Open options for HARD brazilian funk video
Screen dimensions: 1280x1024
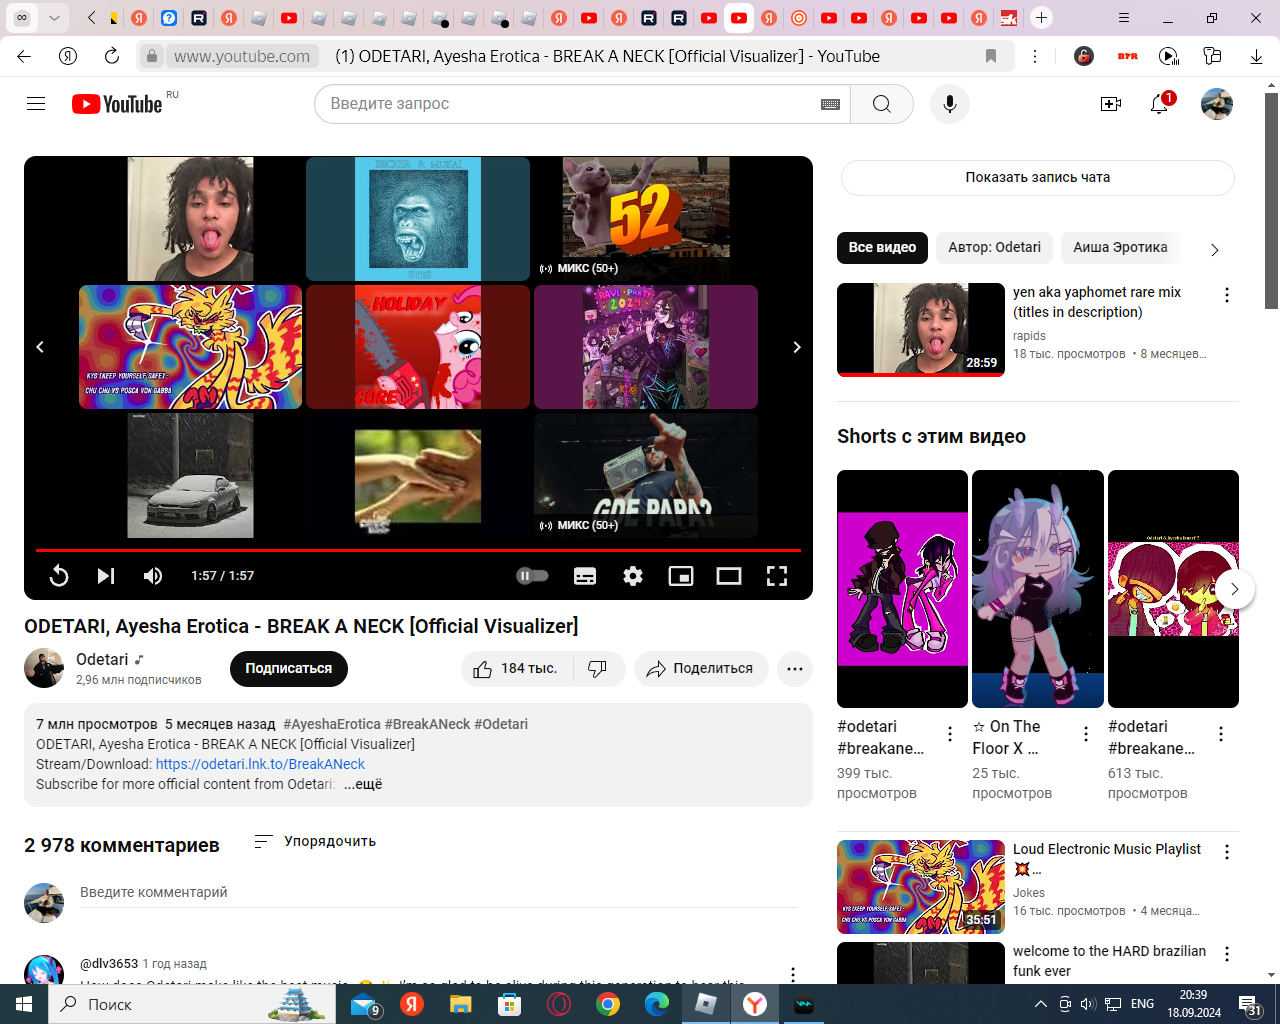point(1227,954)
